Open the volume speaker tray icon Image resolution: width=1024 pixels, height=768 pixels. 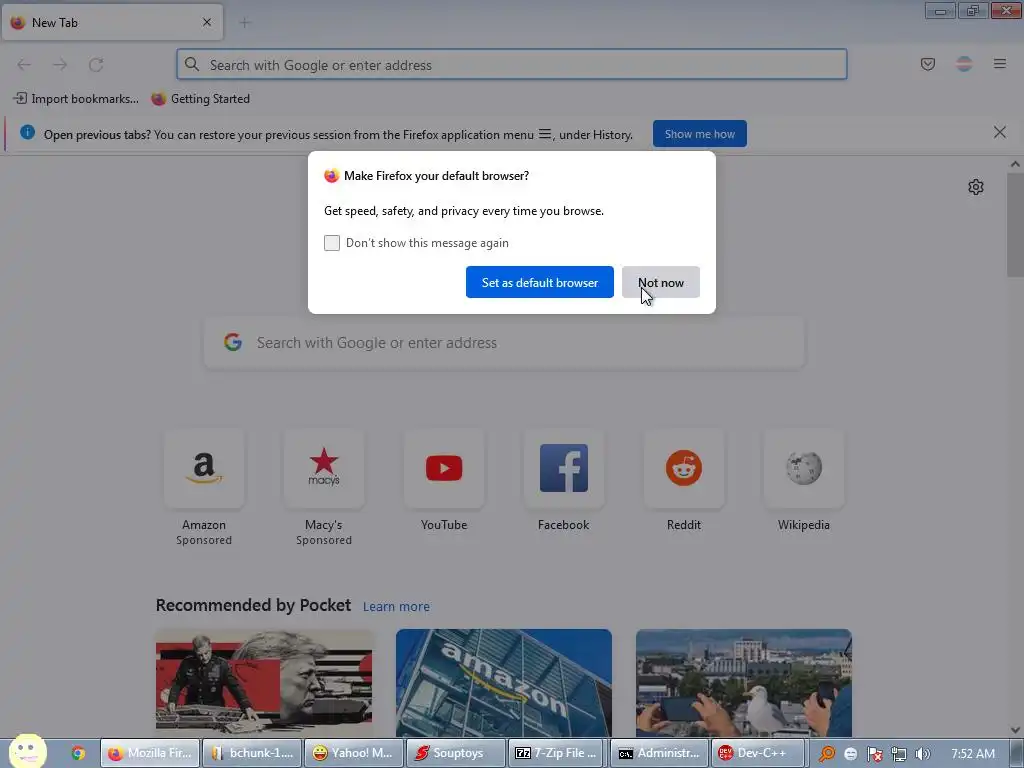[x=922, y=754]
